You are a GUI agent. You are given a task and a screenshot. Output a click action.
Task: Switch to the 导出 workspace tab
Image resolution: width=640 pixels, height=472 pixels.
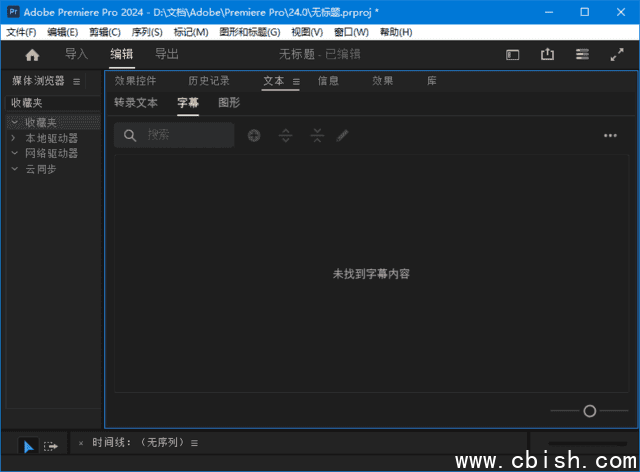coord(167,54)
